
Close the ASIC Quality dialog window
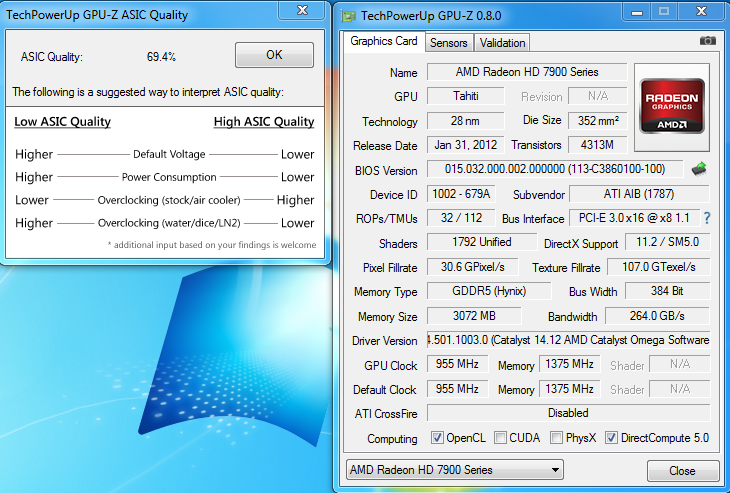[302, 10]
